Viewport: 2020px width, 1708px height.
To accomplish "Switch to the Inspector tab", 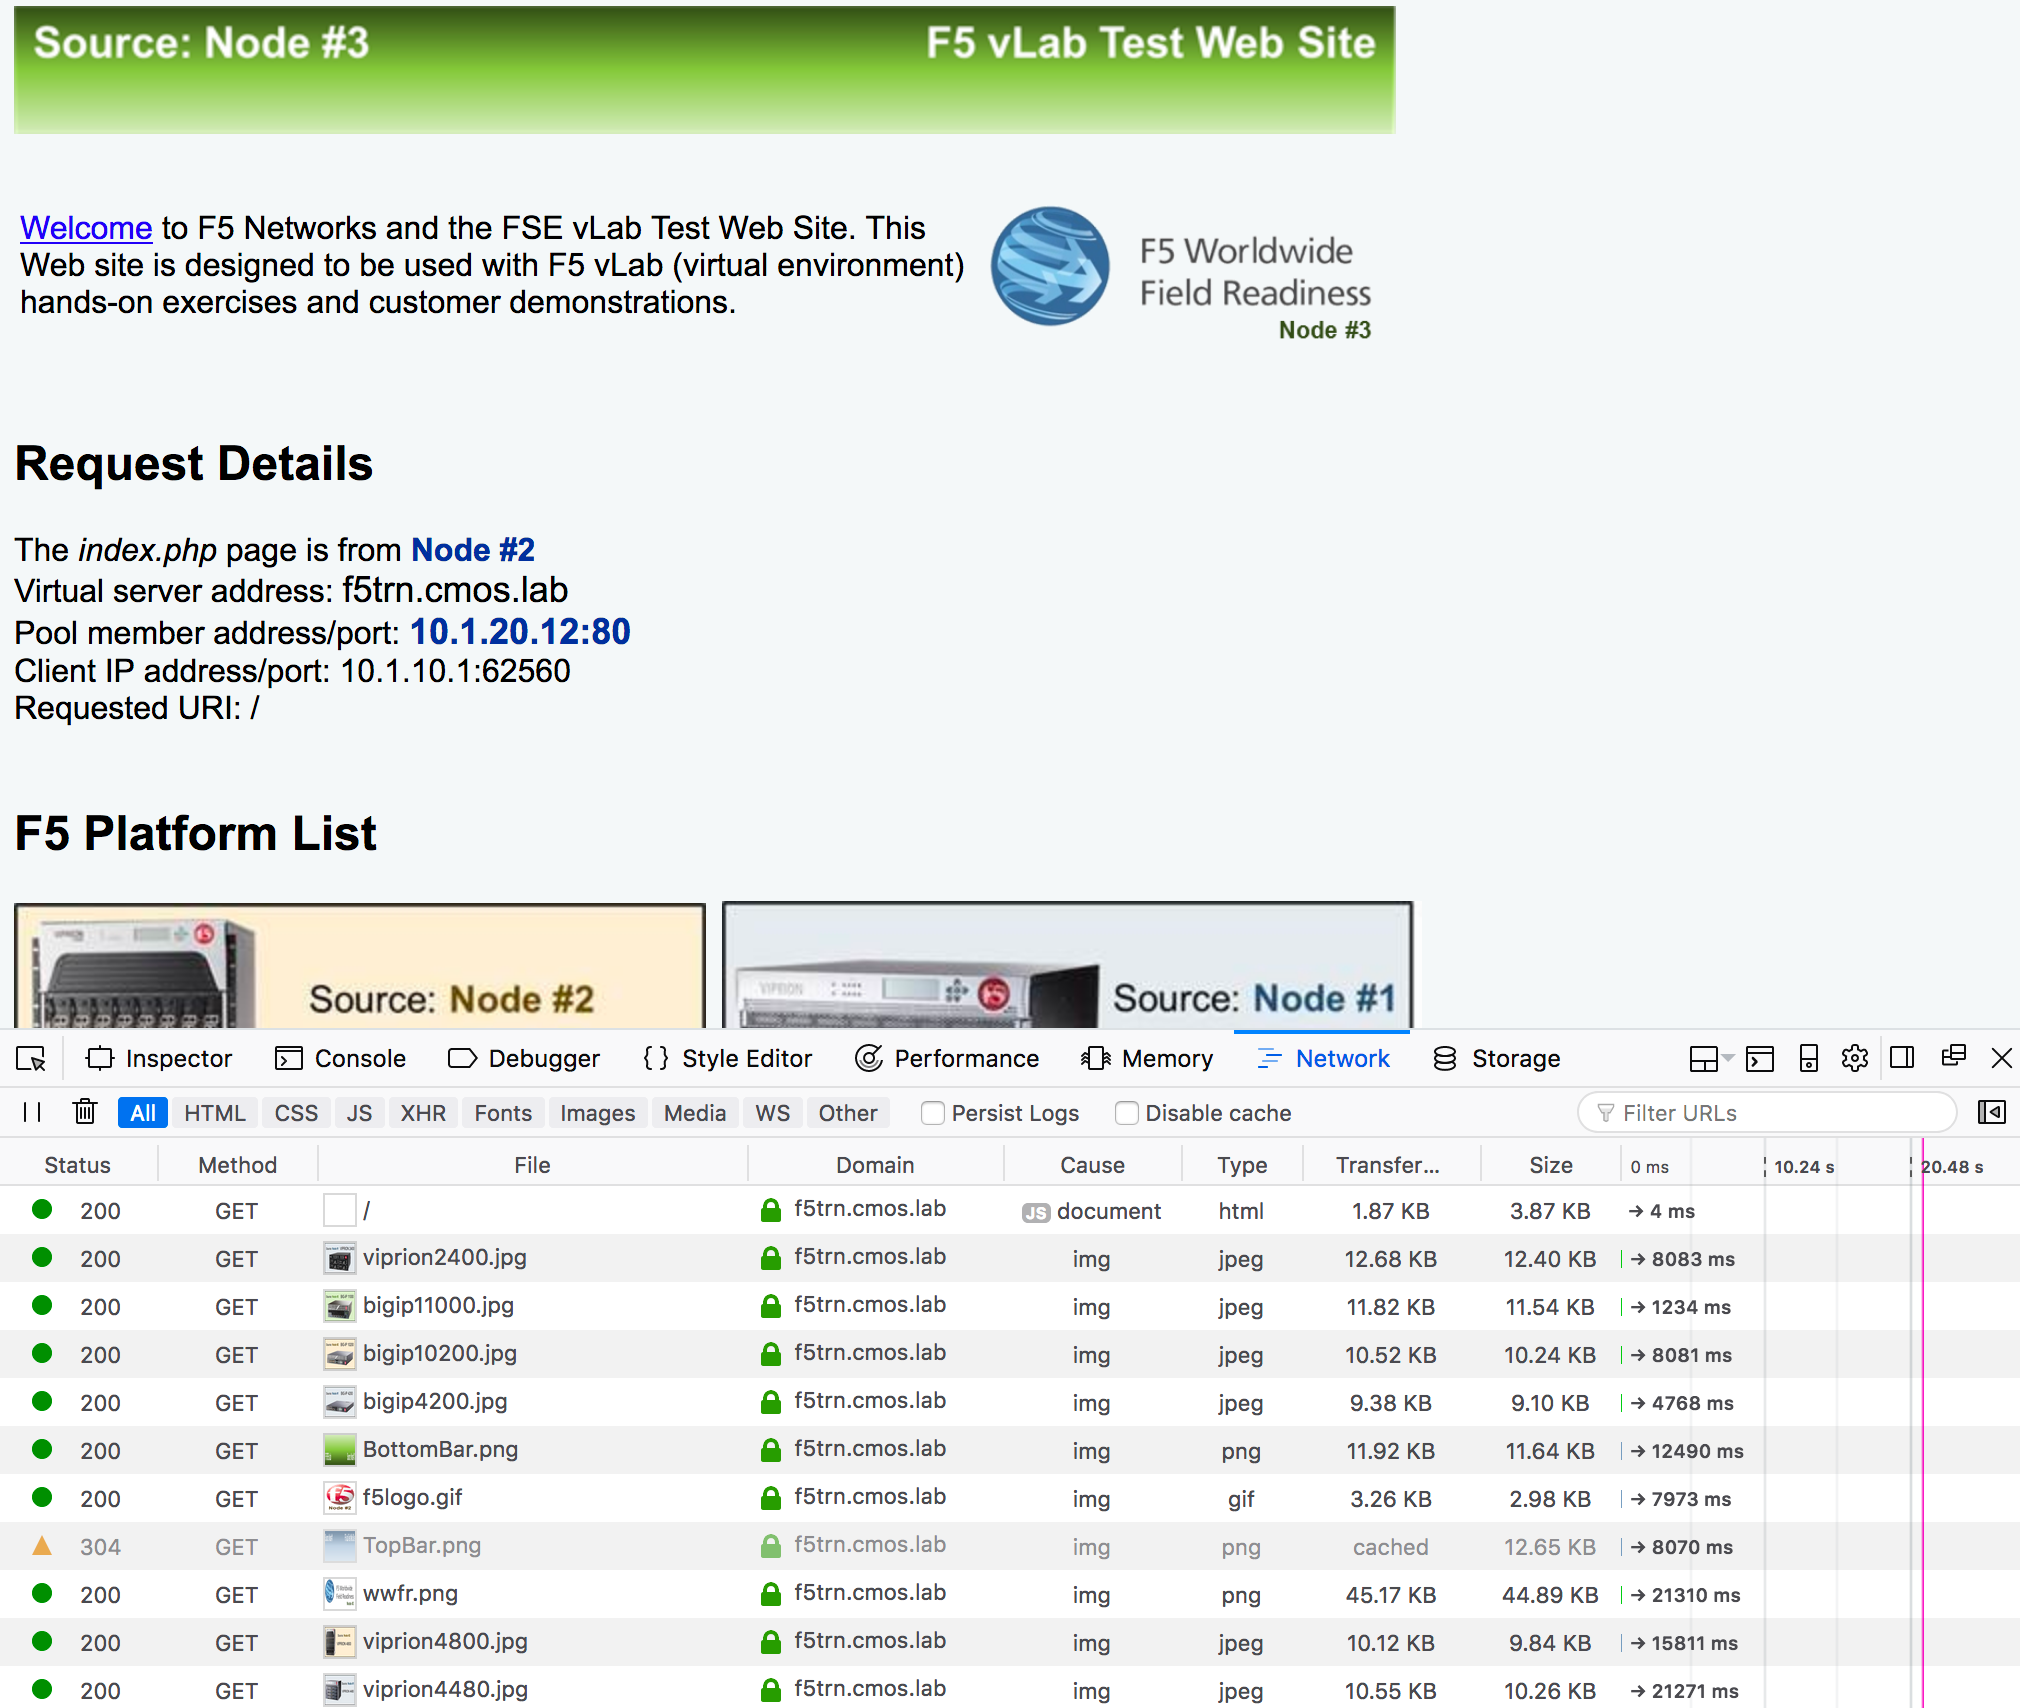I will pos(160,1059).
